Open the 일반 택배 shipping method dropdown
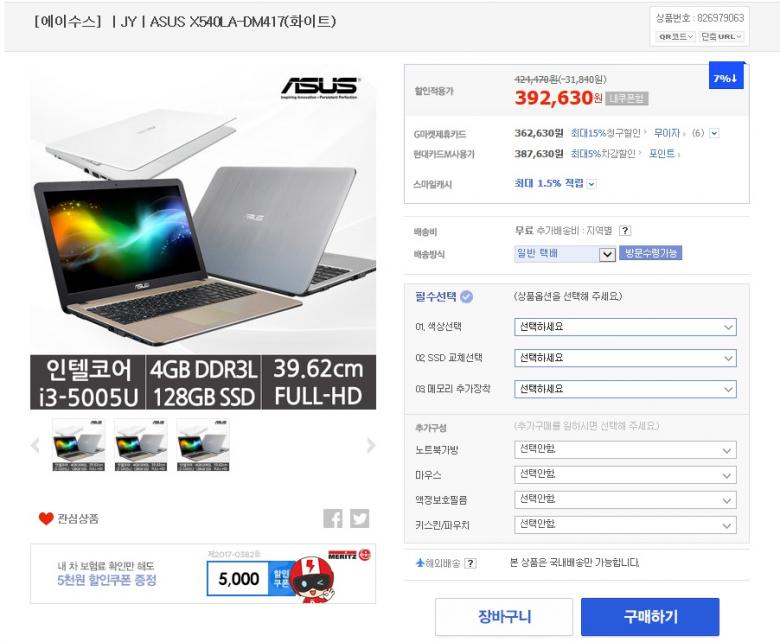The width and height of the screenshot is (780, 642). coord(565,254)
